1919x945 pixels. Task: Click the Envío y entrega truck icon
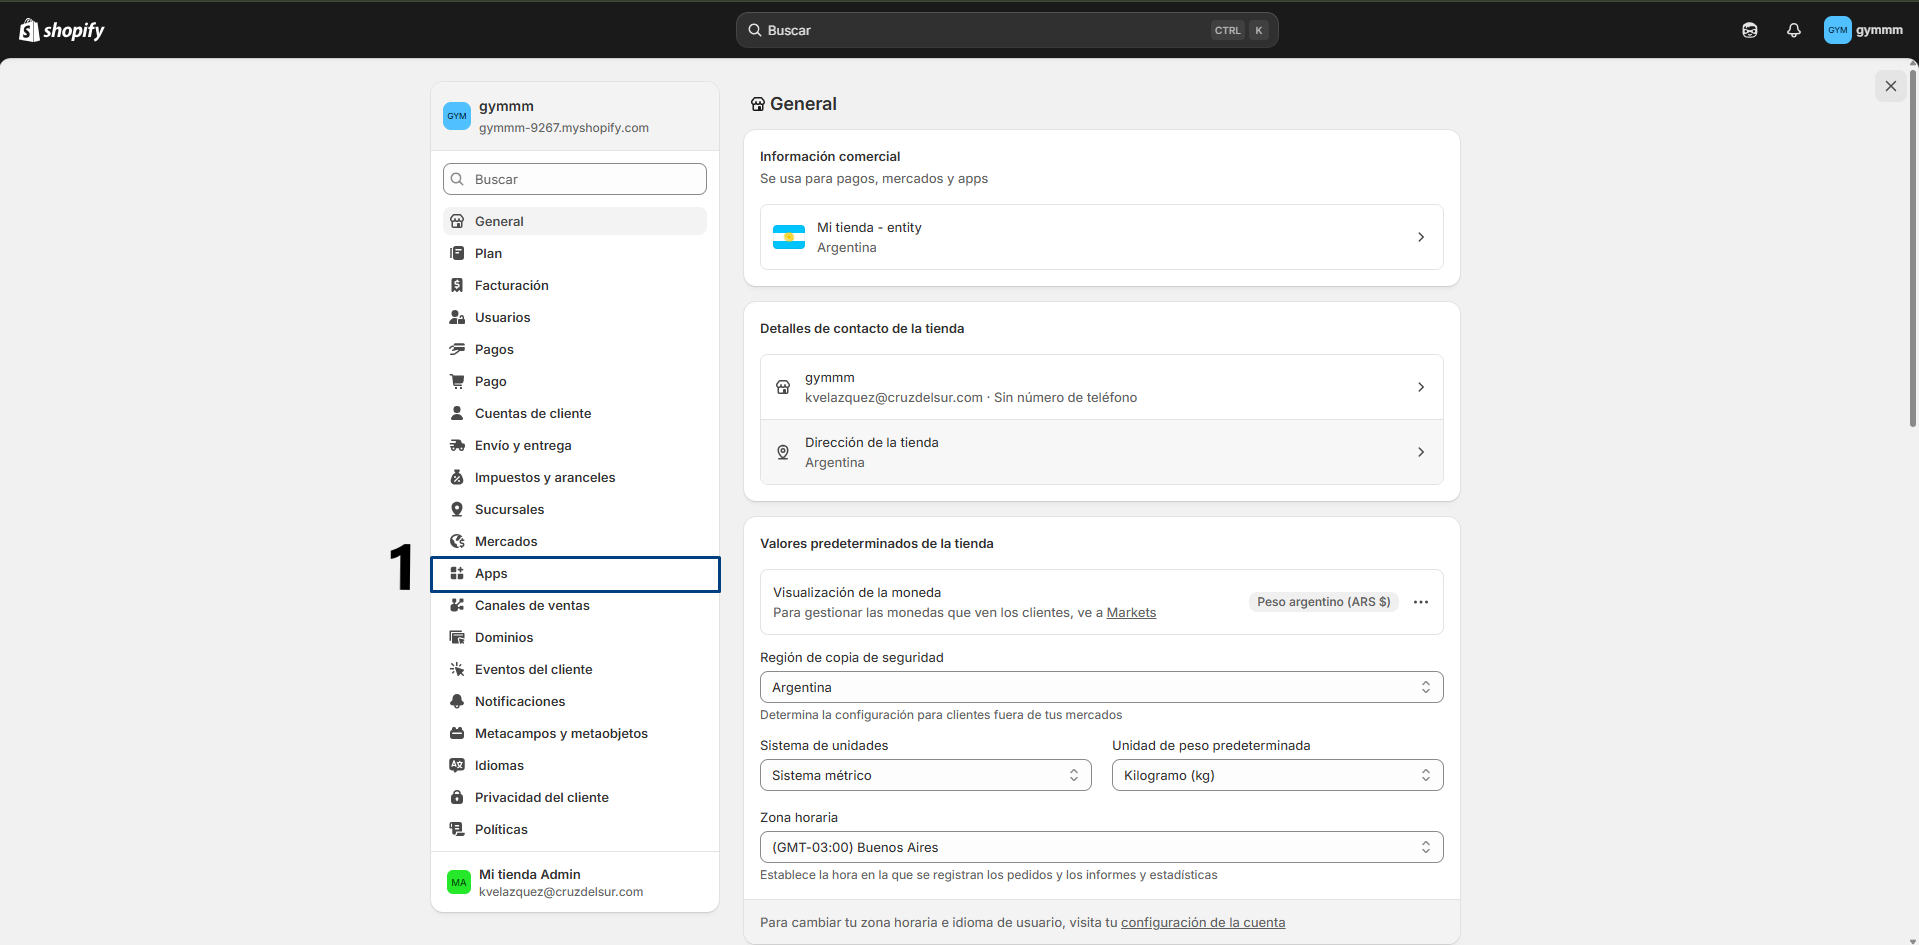pos(457,445)
